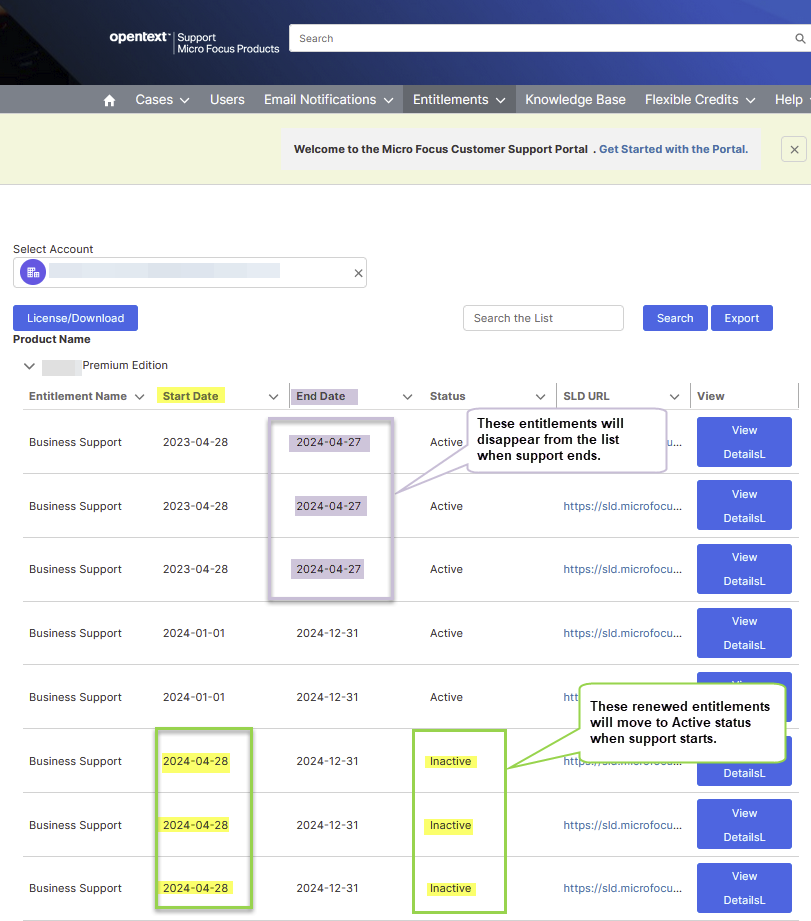Click the sort chevron beside Entitlement Name

coord(138,396)
